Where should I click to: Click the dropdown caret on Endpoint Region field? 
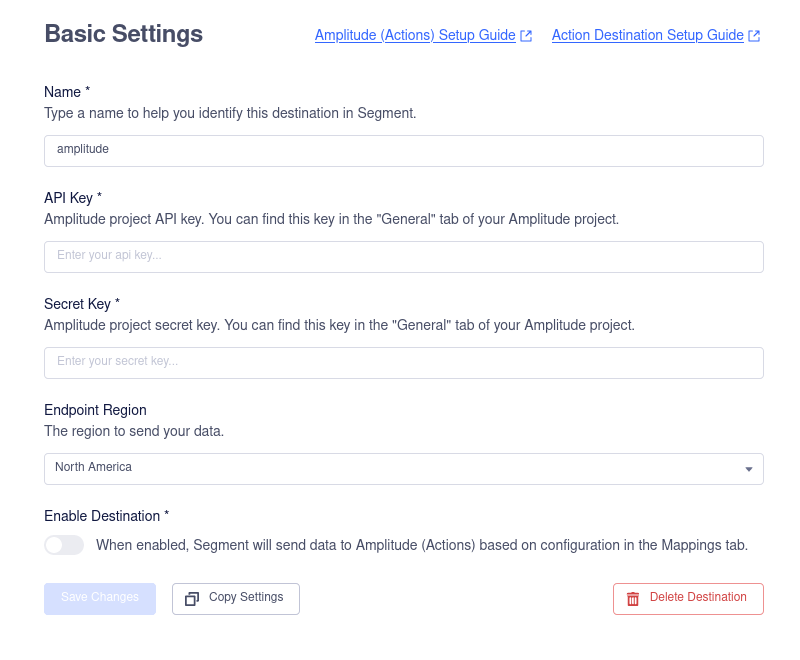point(748,468)
